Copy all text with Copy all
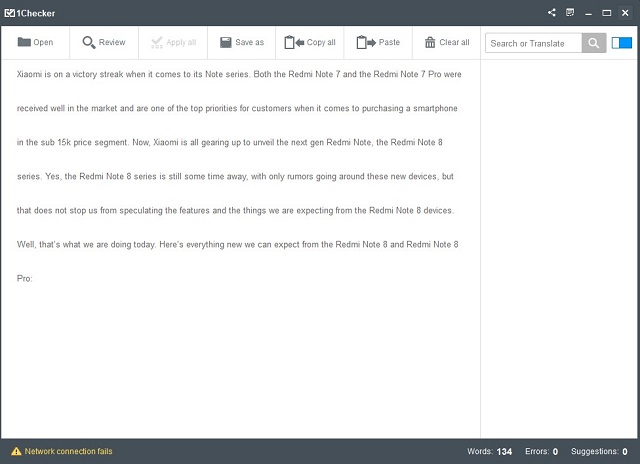The width and height of the screenshot is (640, 464). (x=310, y=42)
